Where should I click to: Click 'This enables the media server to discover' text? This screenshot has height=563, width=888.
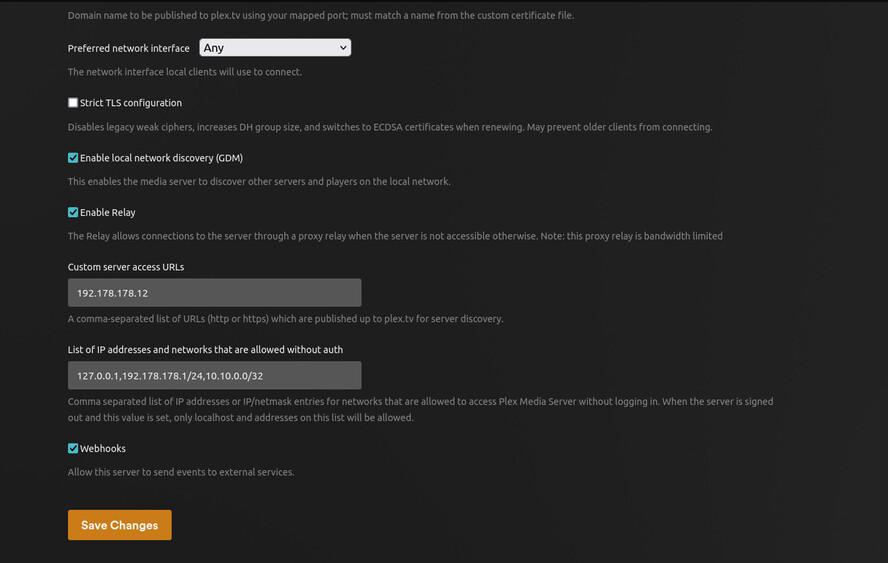pyautogui.click(x=259, y=181)
